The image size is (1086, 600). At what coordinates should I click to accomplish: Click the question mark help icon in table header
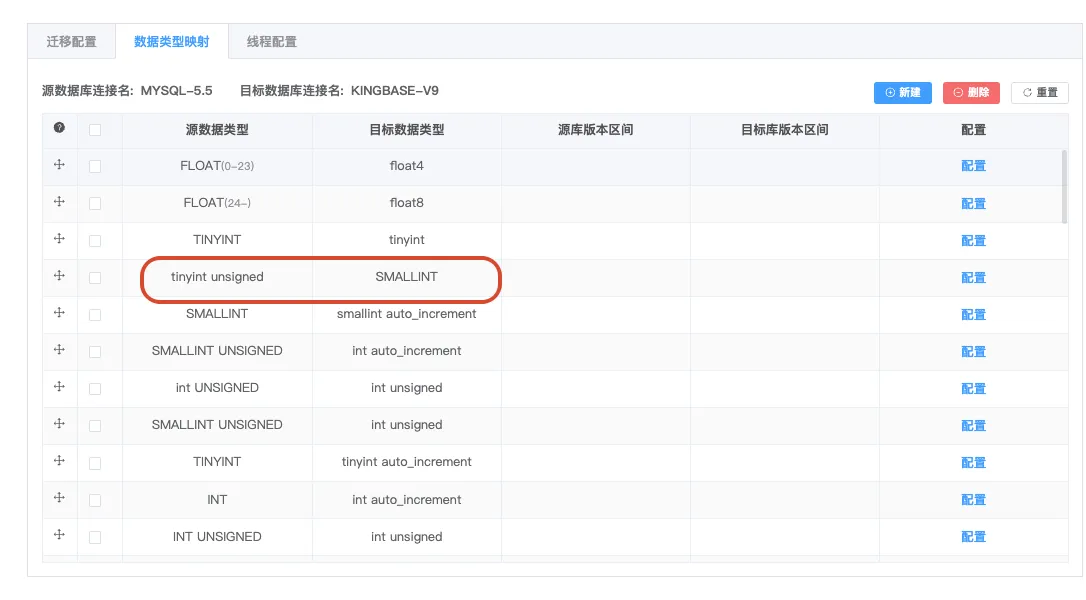[60, 127]
